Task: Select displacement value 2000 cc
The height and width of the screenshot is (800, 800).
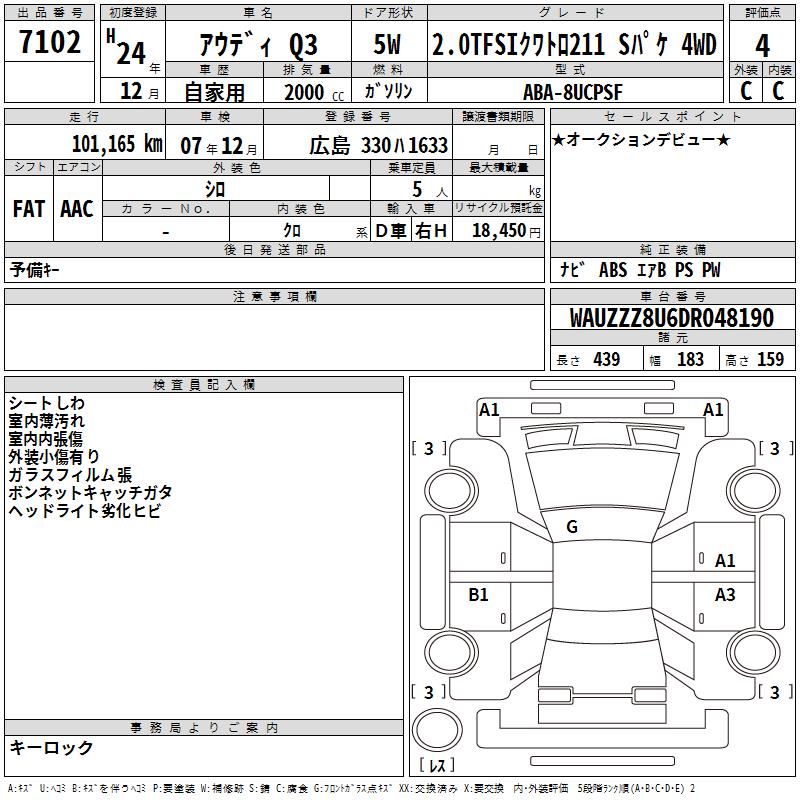Action: click(314, 92)
